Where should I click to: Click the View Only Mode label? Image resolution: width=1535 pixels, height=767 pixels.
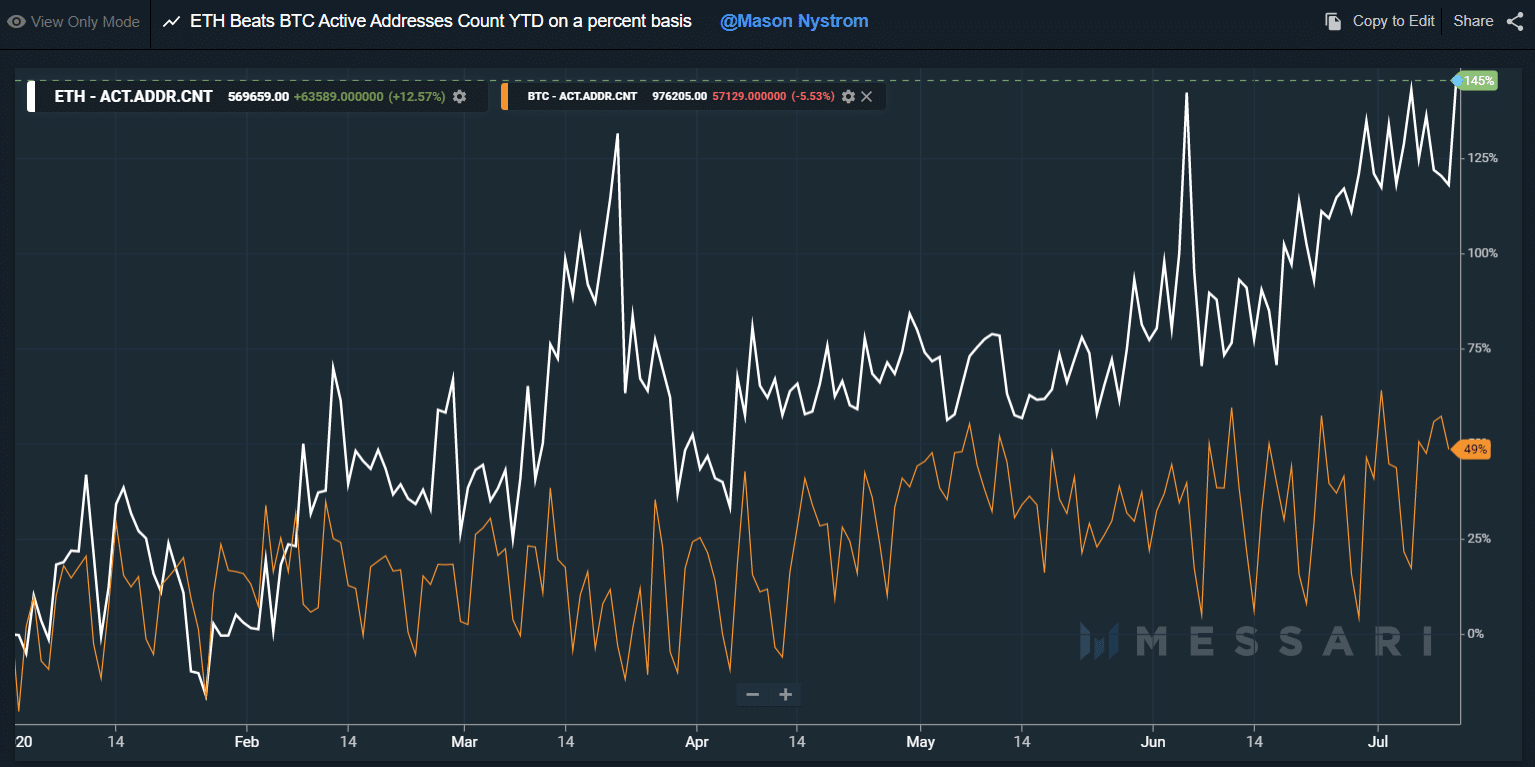click(85, 22)
